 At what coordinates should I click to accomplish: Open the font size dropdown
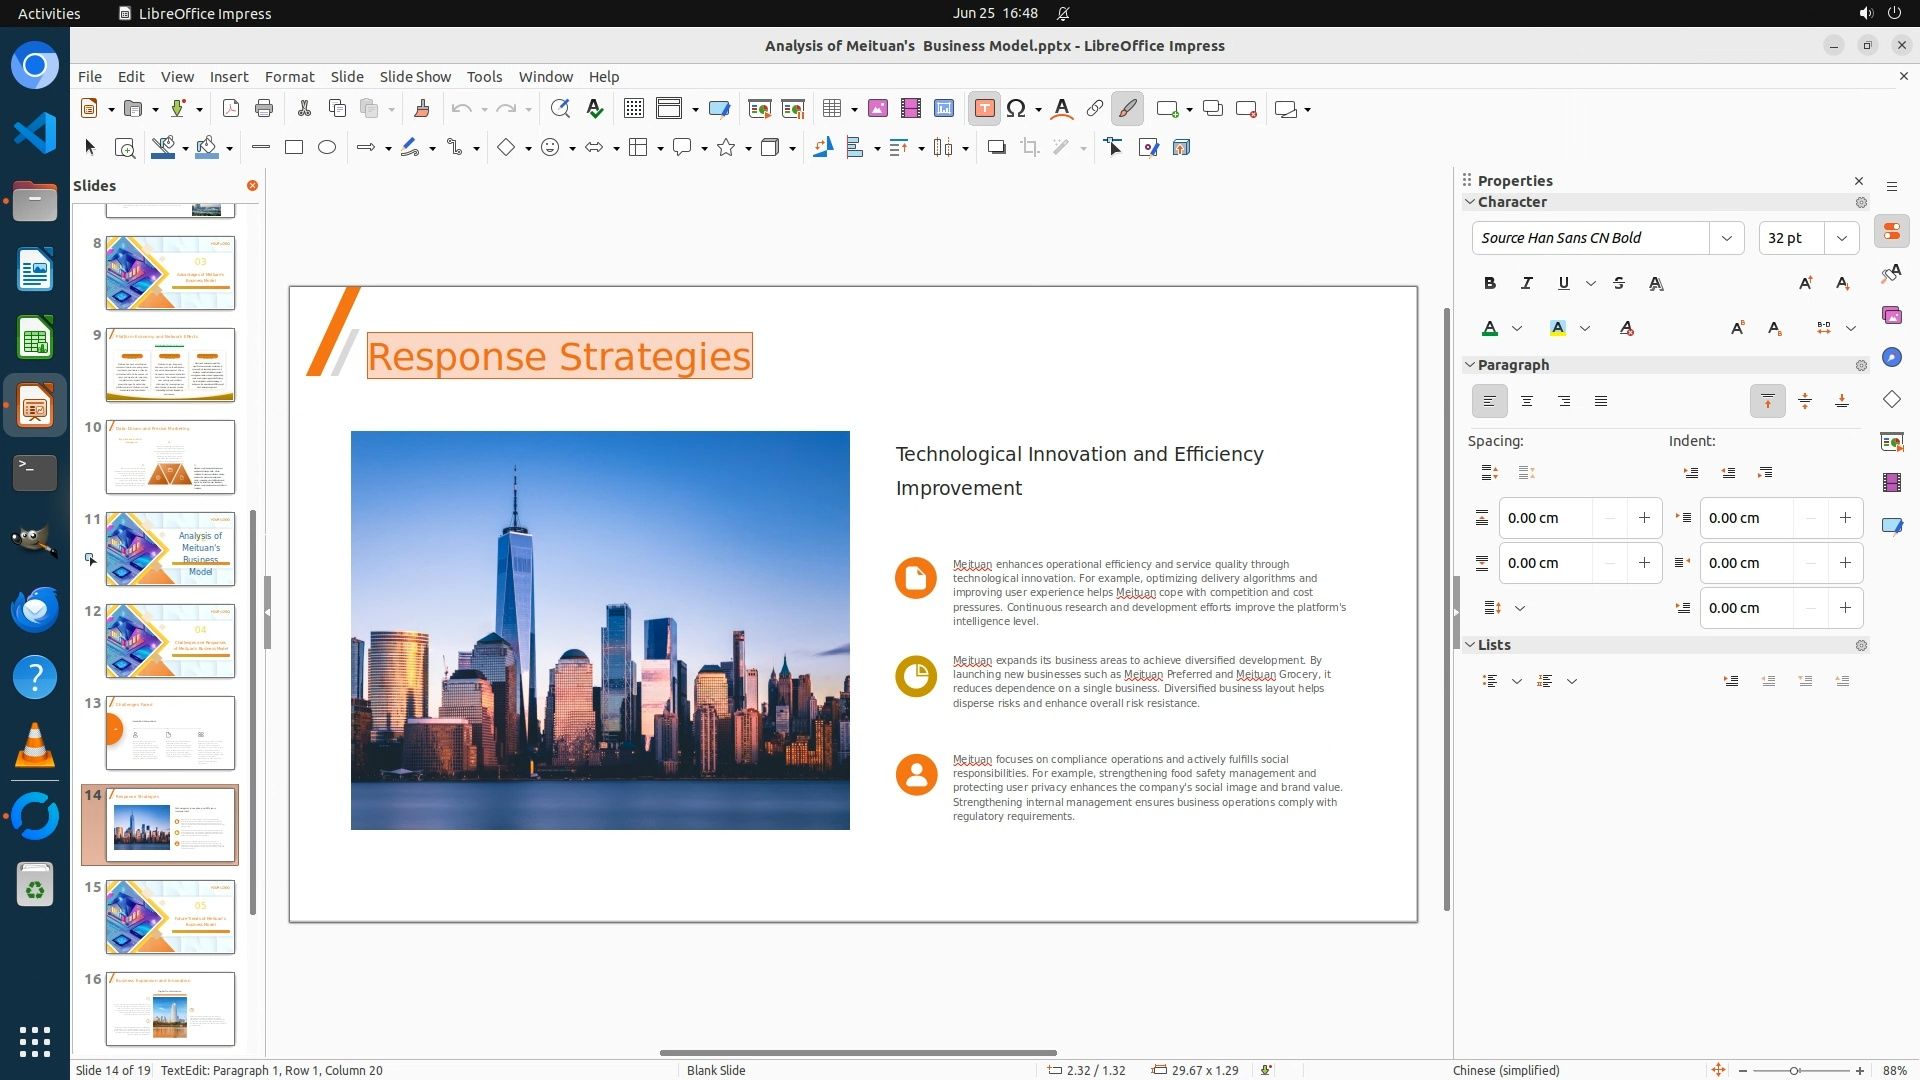pyautogui.click(x=1841, y=238)
